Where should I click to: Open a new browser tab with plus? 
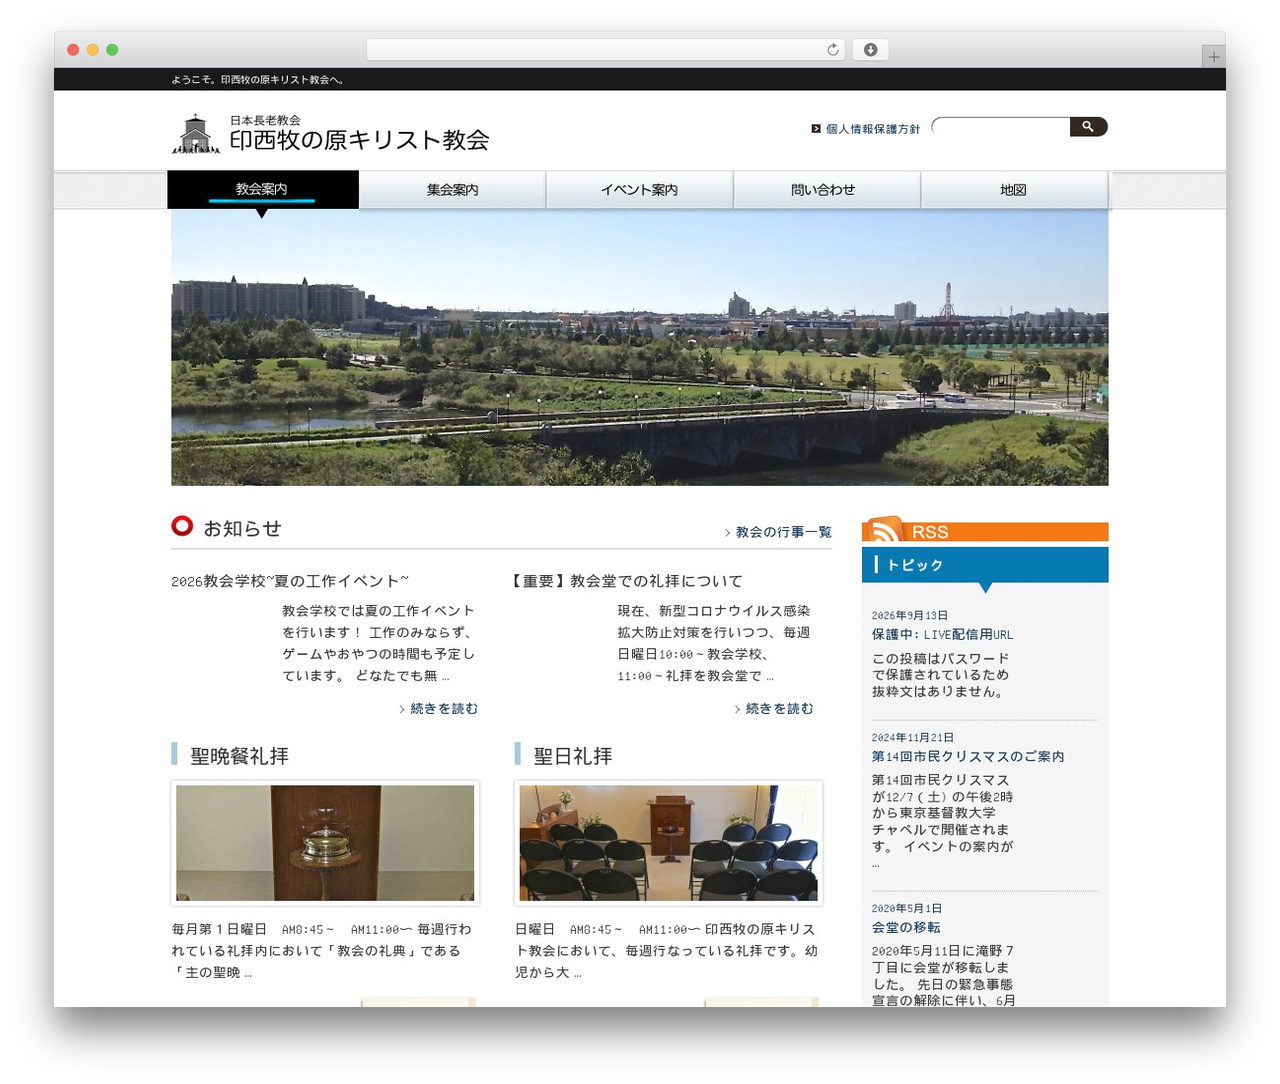click(x=1213, y=57)
